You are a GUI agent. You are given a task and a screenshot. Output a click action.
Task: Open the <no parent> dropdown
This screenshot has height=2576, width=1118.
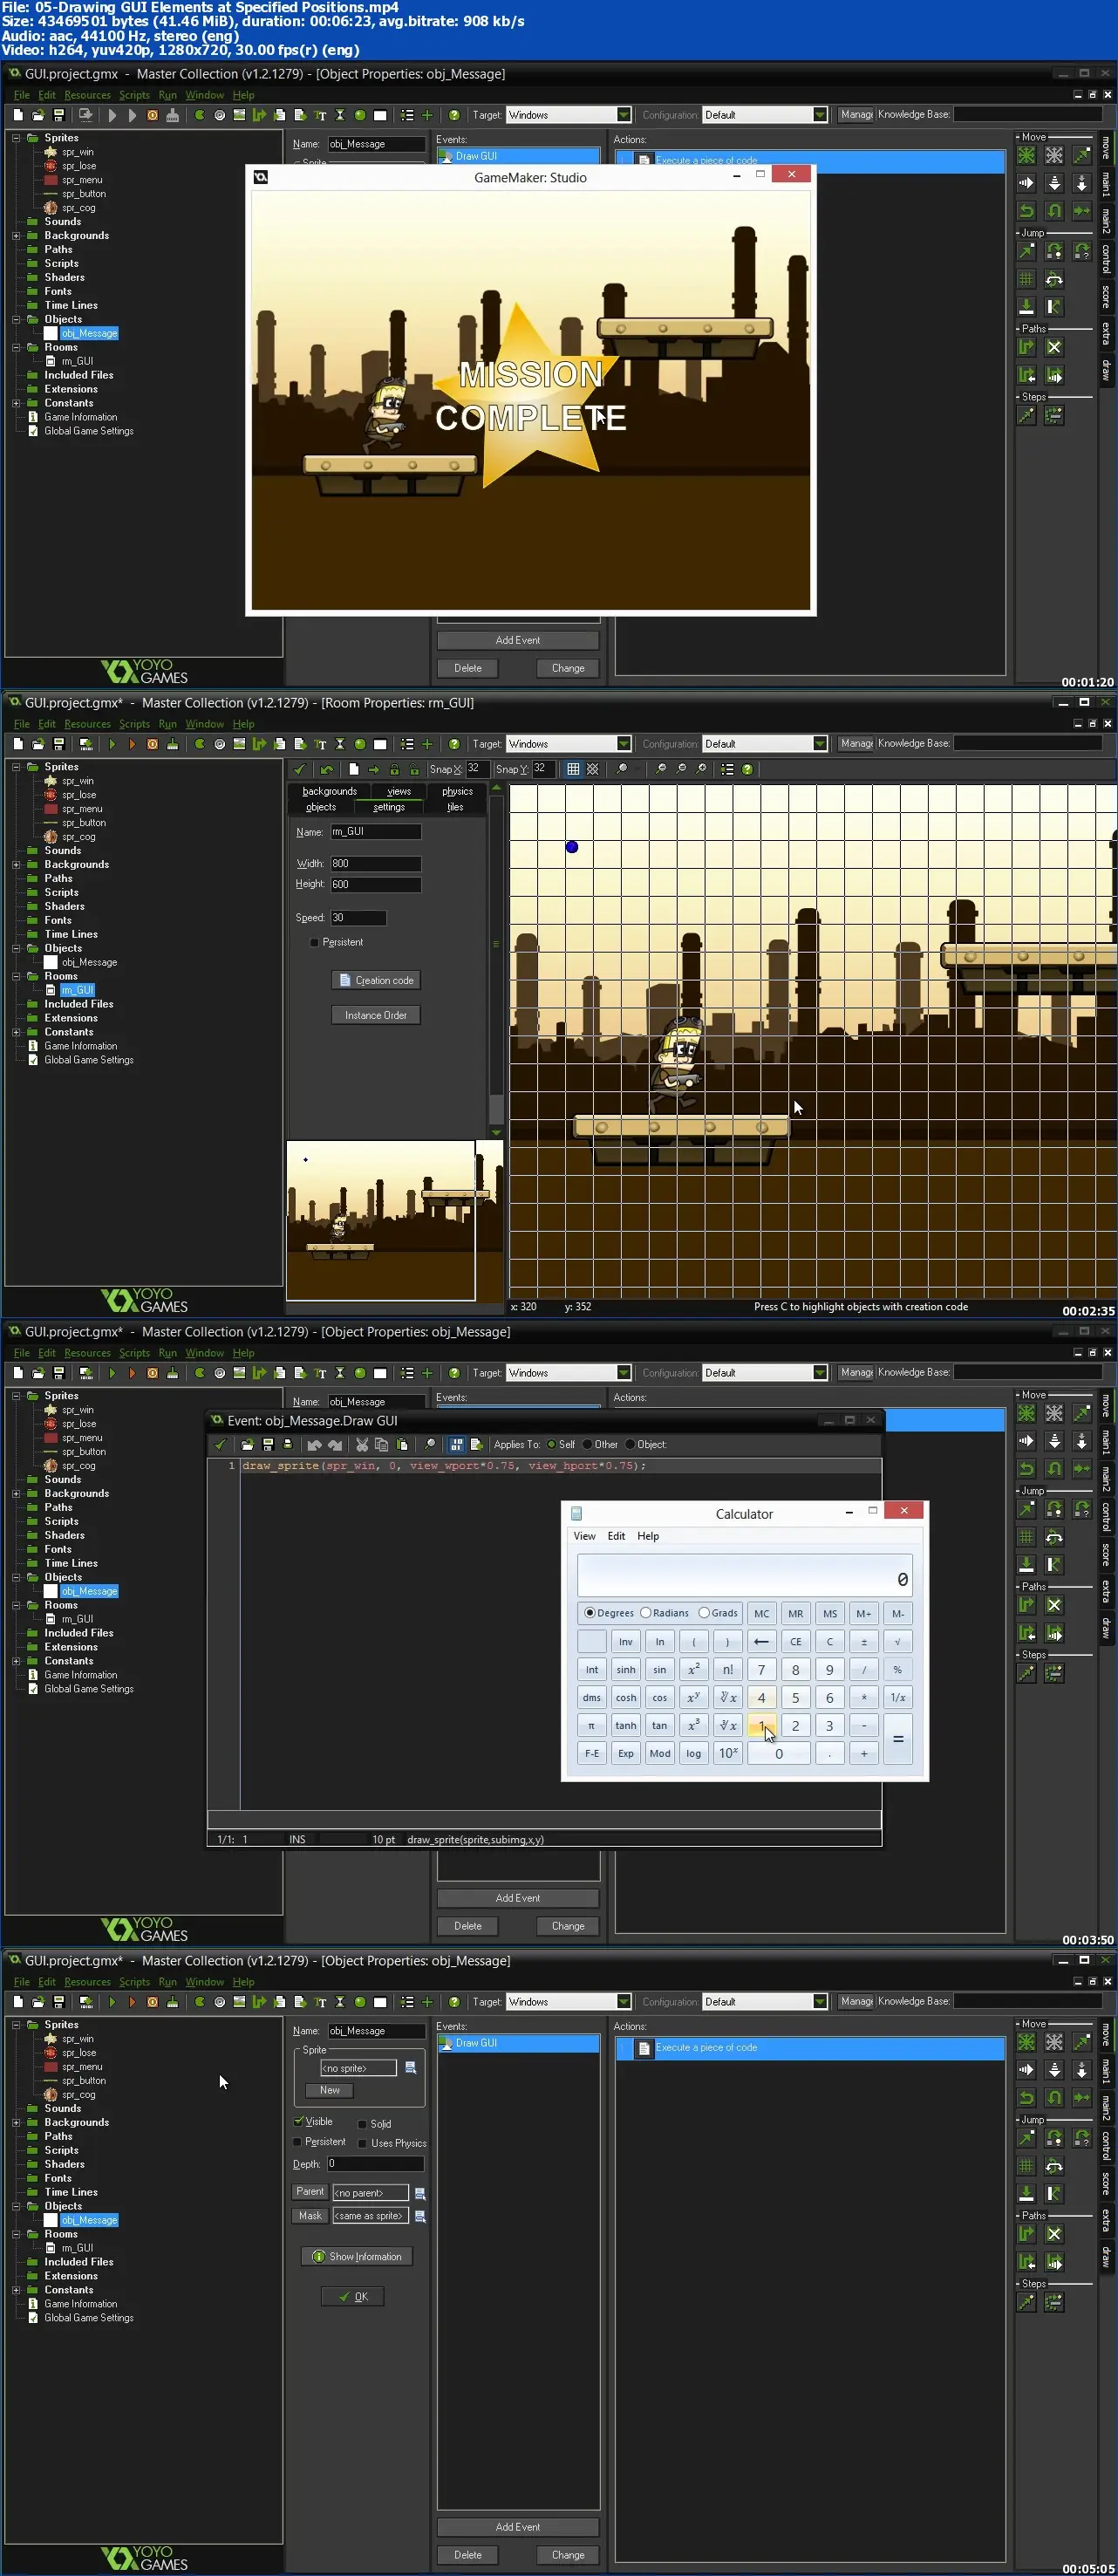370,2193
